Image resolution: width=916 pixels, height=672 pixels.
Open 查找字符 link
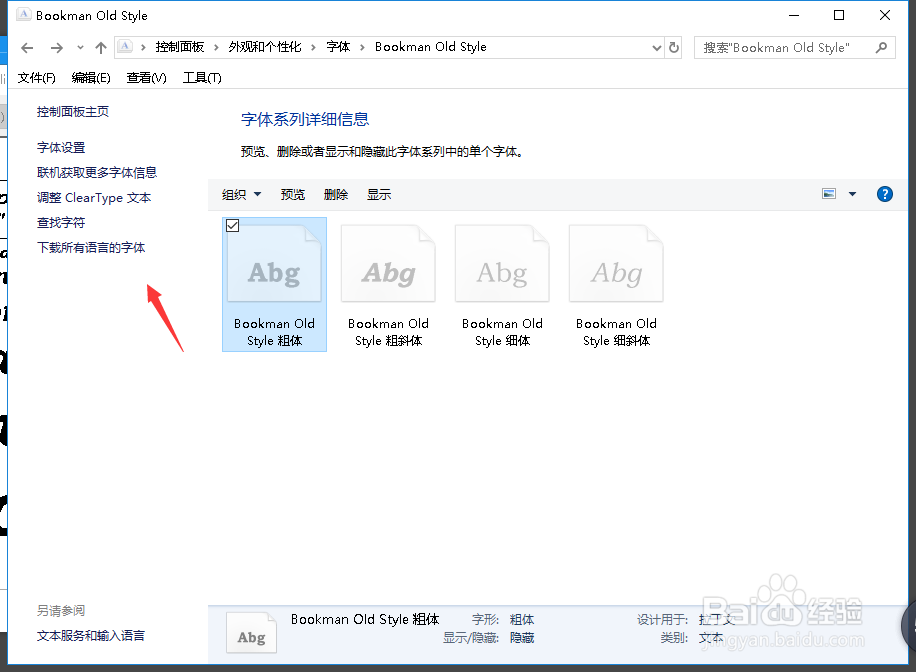coord(61,223)
